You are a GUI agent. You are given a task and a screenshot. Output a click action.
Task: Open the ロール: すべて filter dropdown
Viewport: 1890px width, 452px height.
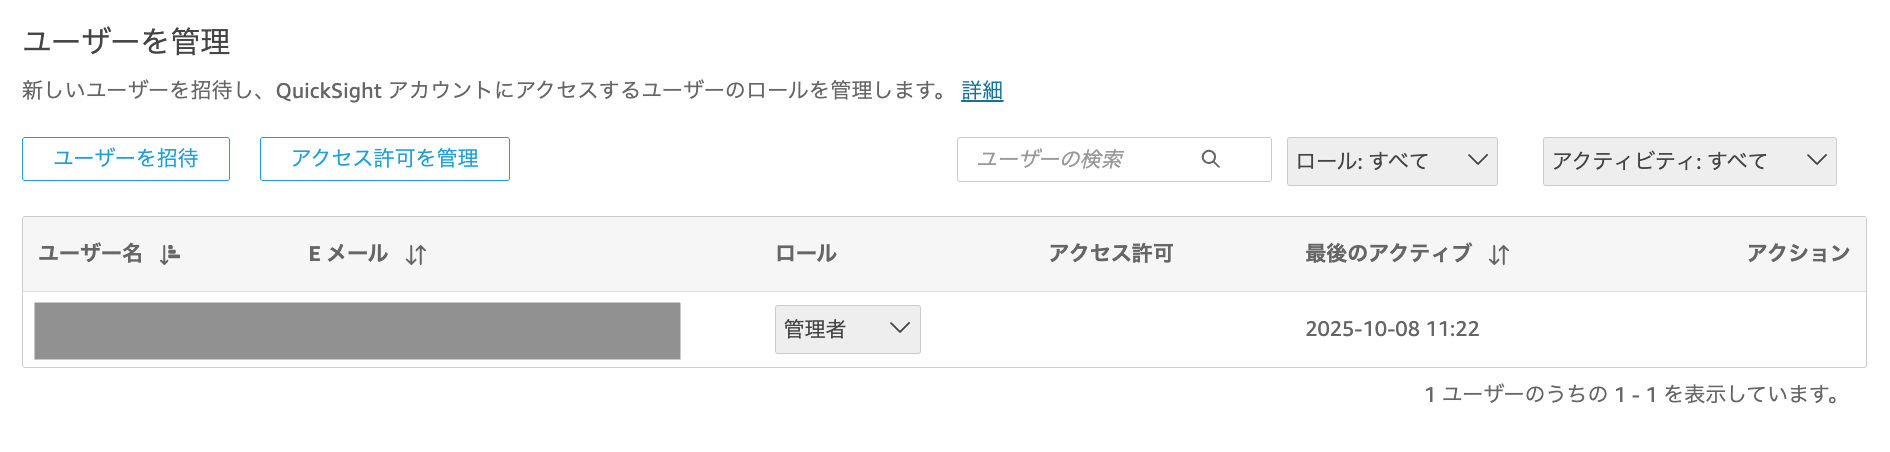[1391, 161]
